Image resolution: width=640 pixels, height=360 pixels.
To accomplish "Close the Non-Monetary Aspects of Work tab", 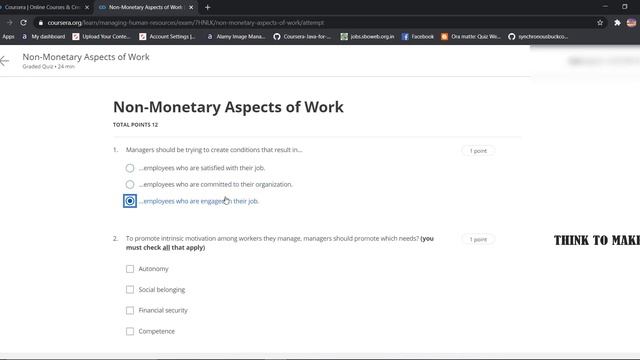I will 191,7.
